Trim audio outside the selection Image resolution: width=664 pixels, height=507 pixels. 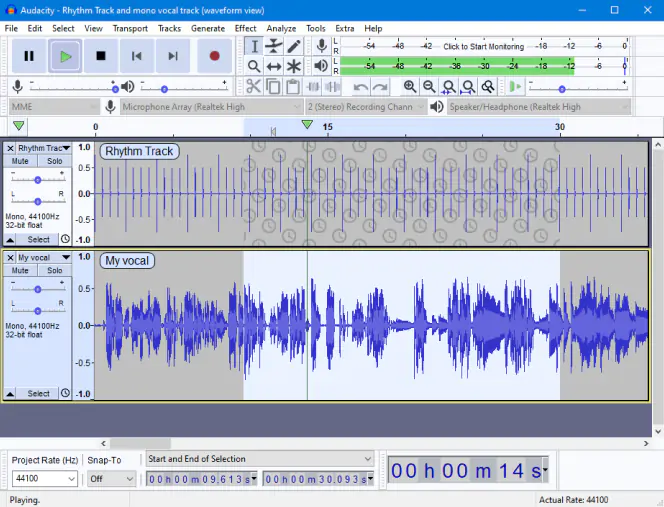click(x=313, y=86)
